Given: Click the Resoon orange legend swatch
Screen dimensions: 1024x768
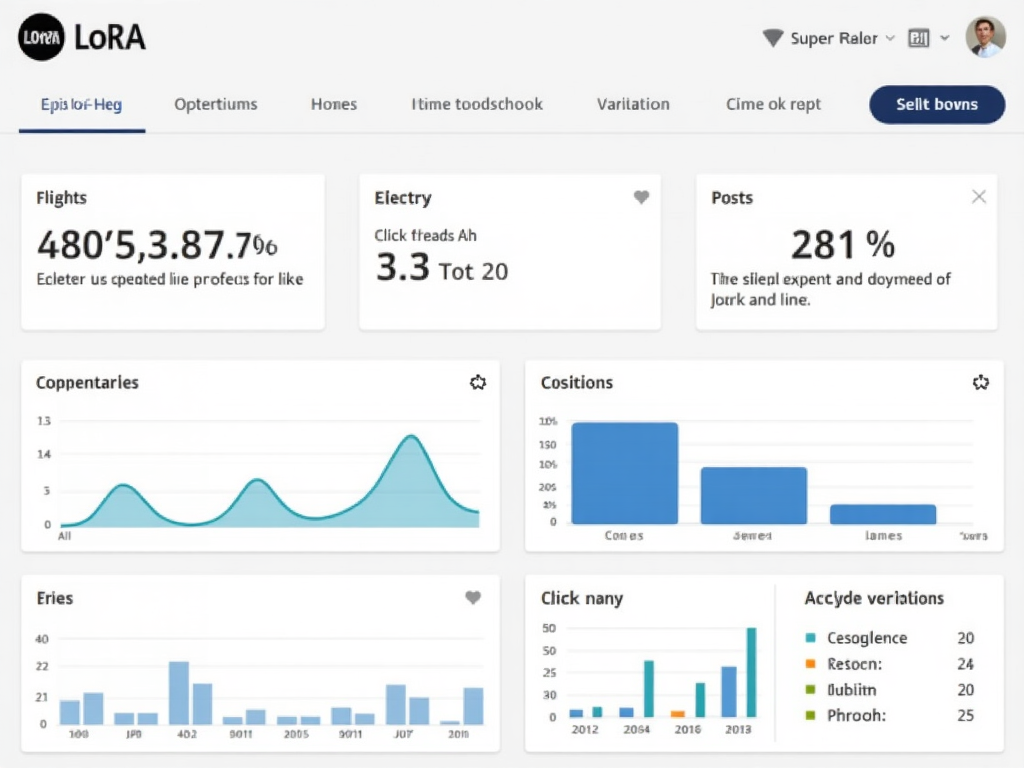Looking at the screenshot, I should [x=811, y=664].
